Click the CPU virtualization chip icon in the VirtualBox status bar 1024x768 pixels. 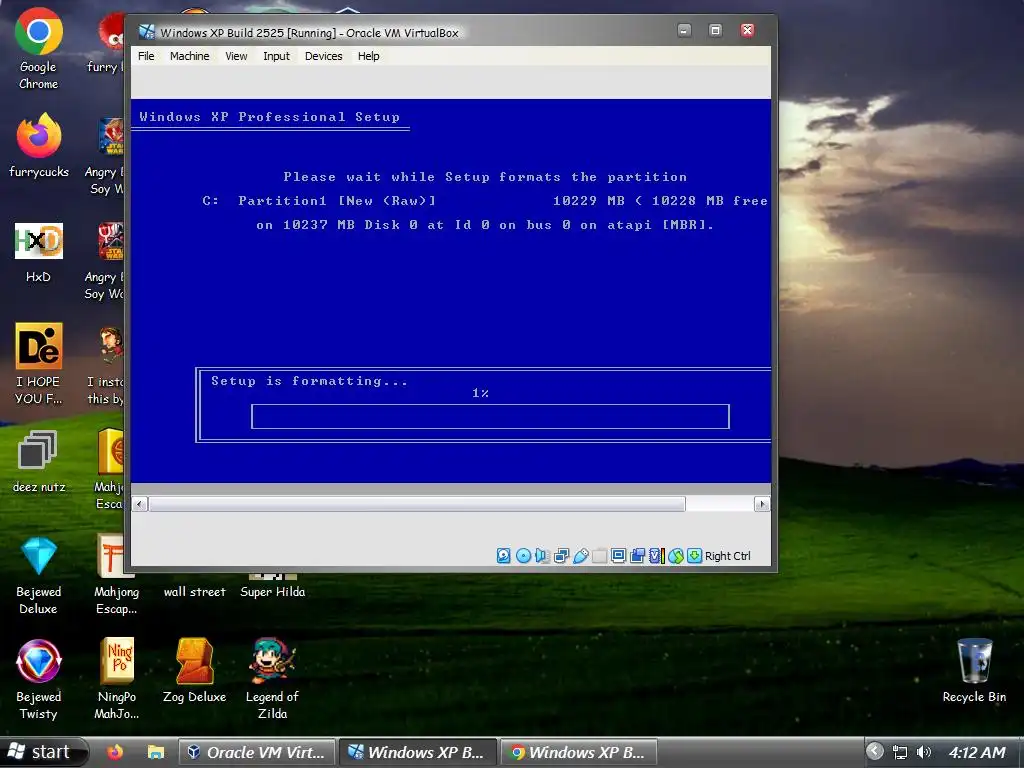pyautogui.click(x=656, y=556)
